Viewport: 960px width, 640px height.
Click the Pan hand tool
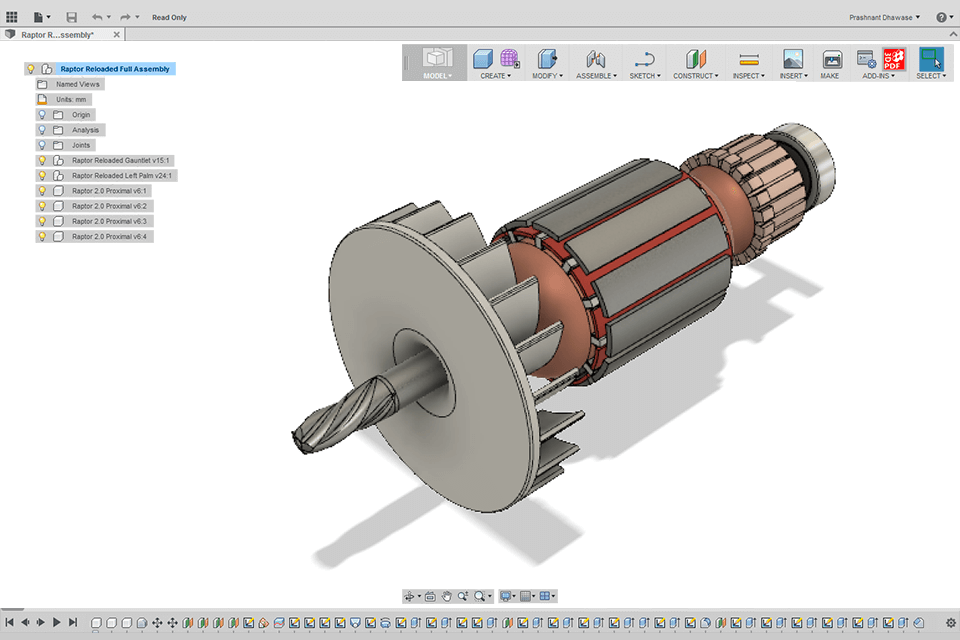pyautogui.click(x=447, y=596)
